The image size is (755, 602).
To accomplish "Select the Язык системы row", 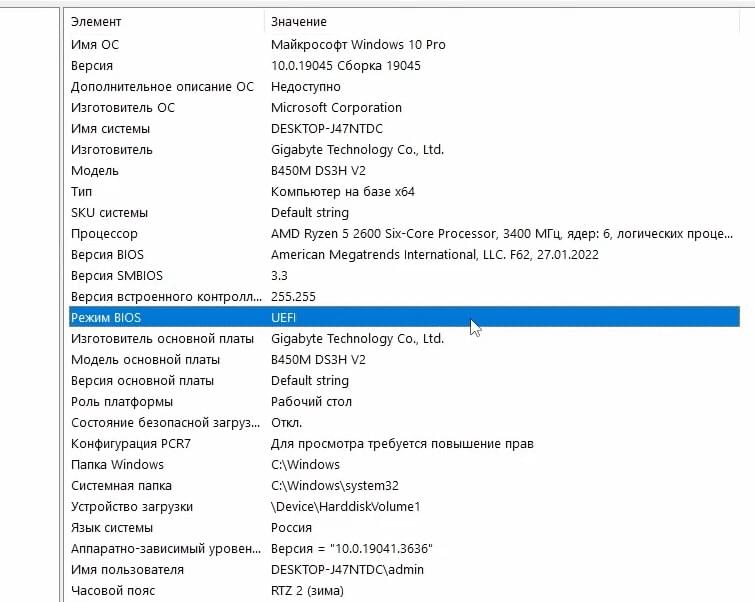I will click(x=404, y=528).
